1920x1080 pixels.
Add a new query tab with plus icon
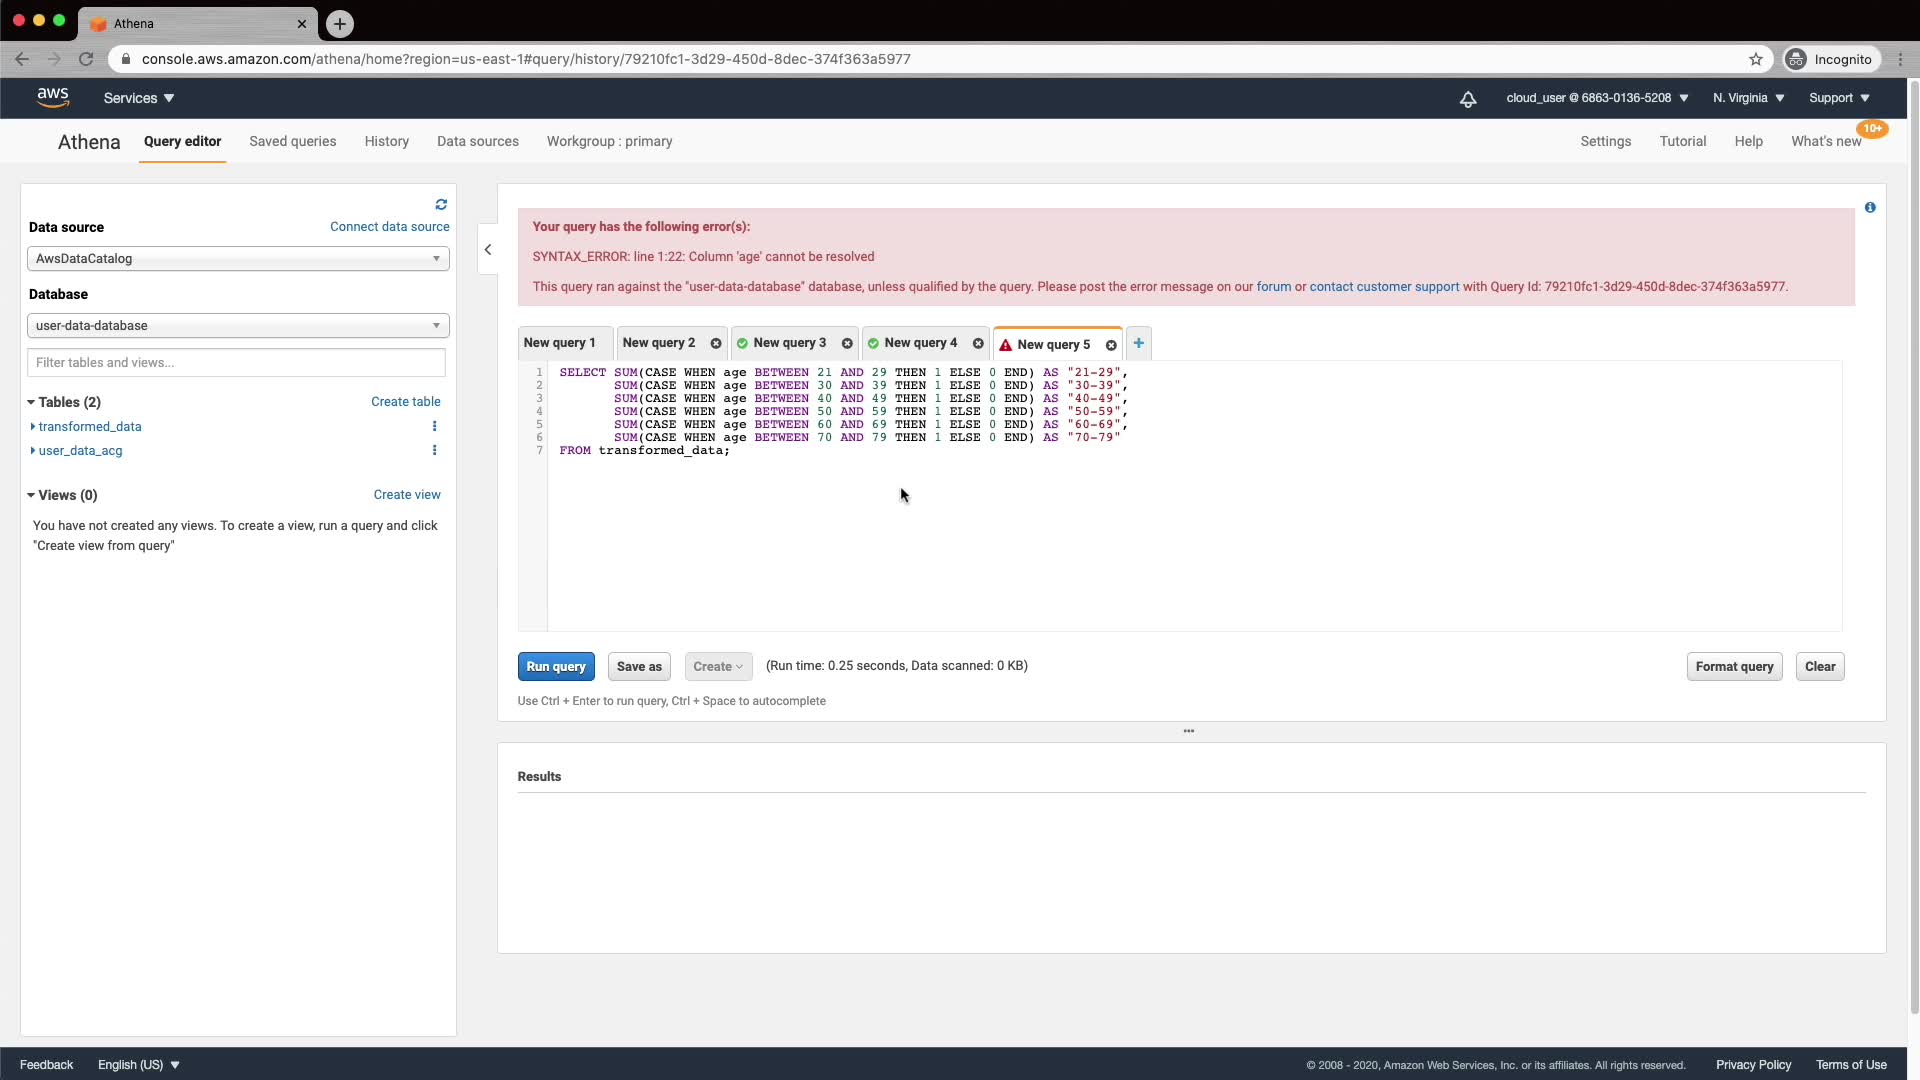coord(1138,343)
